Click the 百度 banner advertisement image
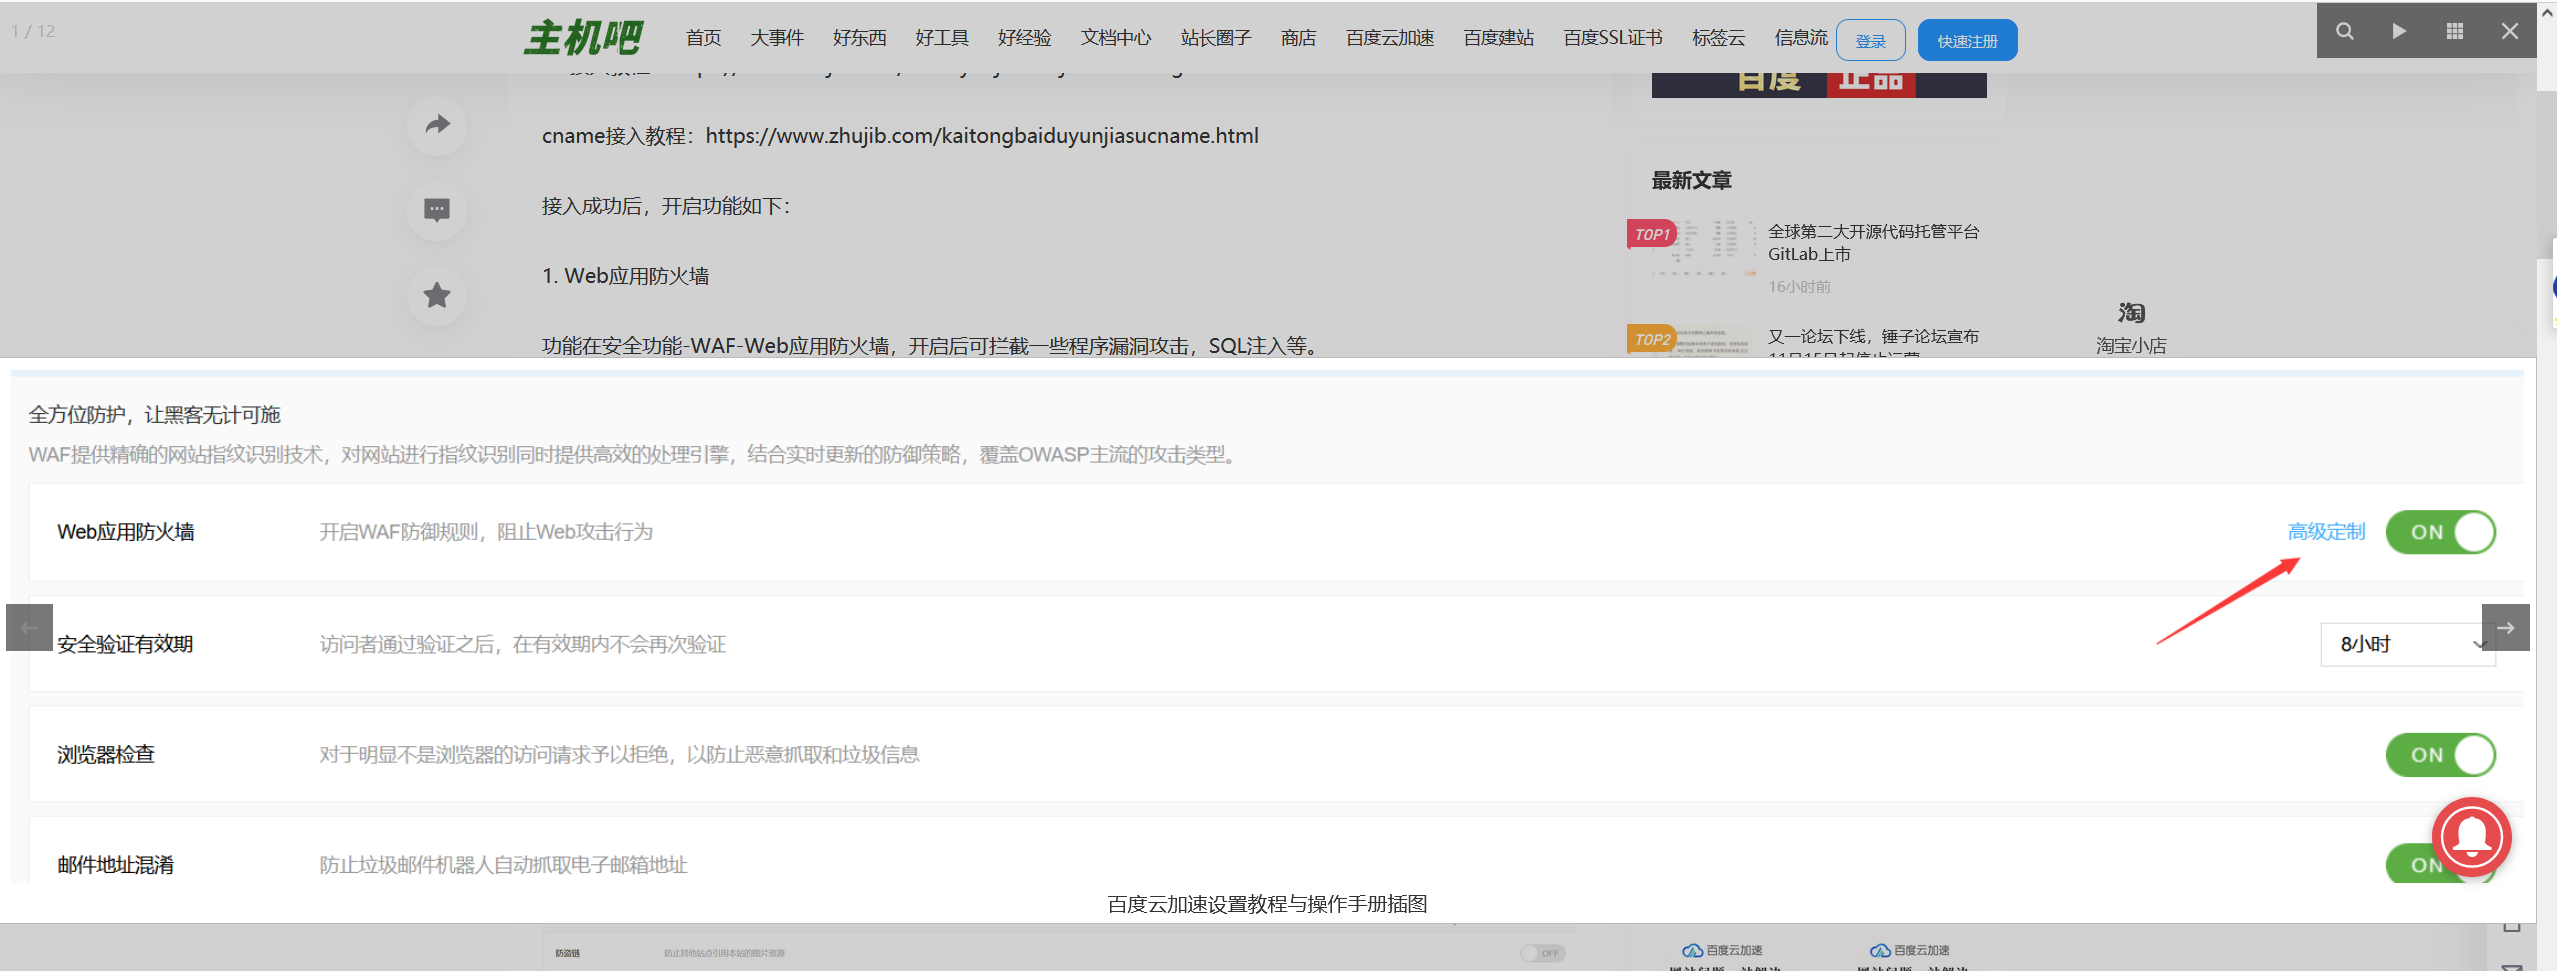This screenshot has height=971, width=2557. coord(1819,85)
